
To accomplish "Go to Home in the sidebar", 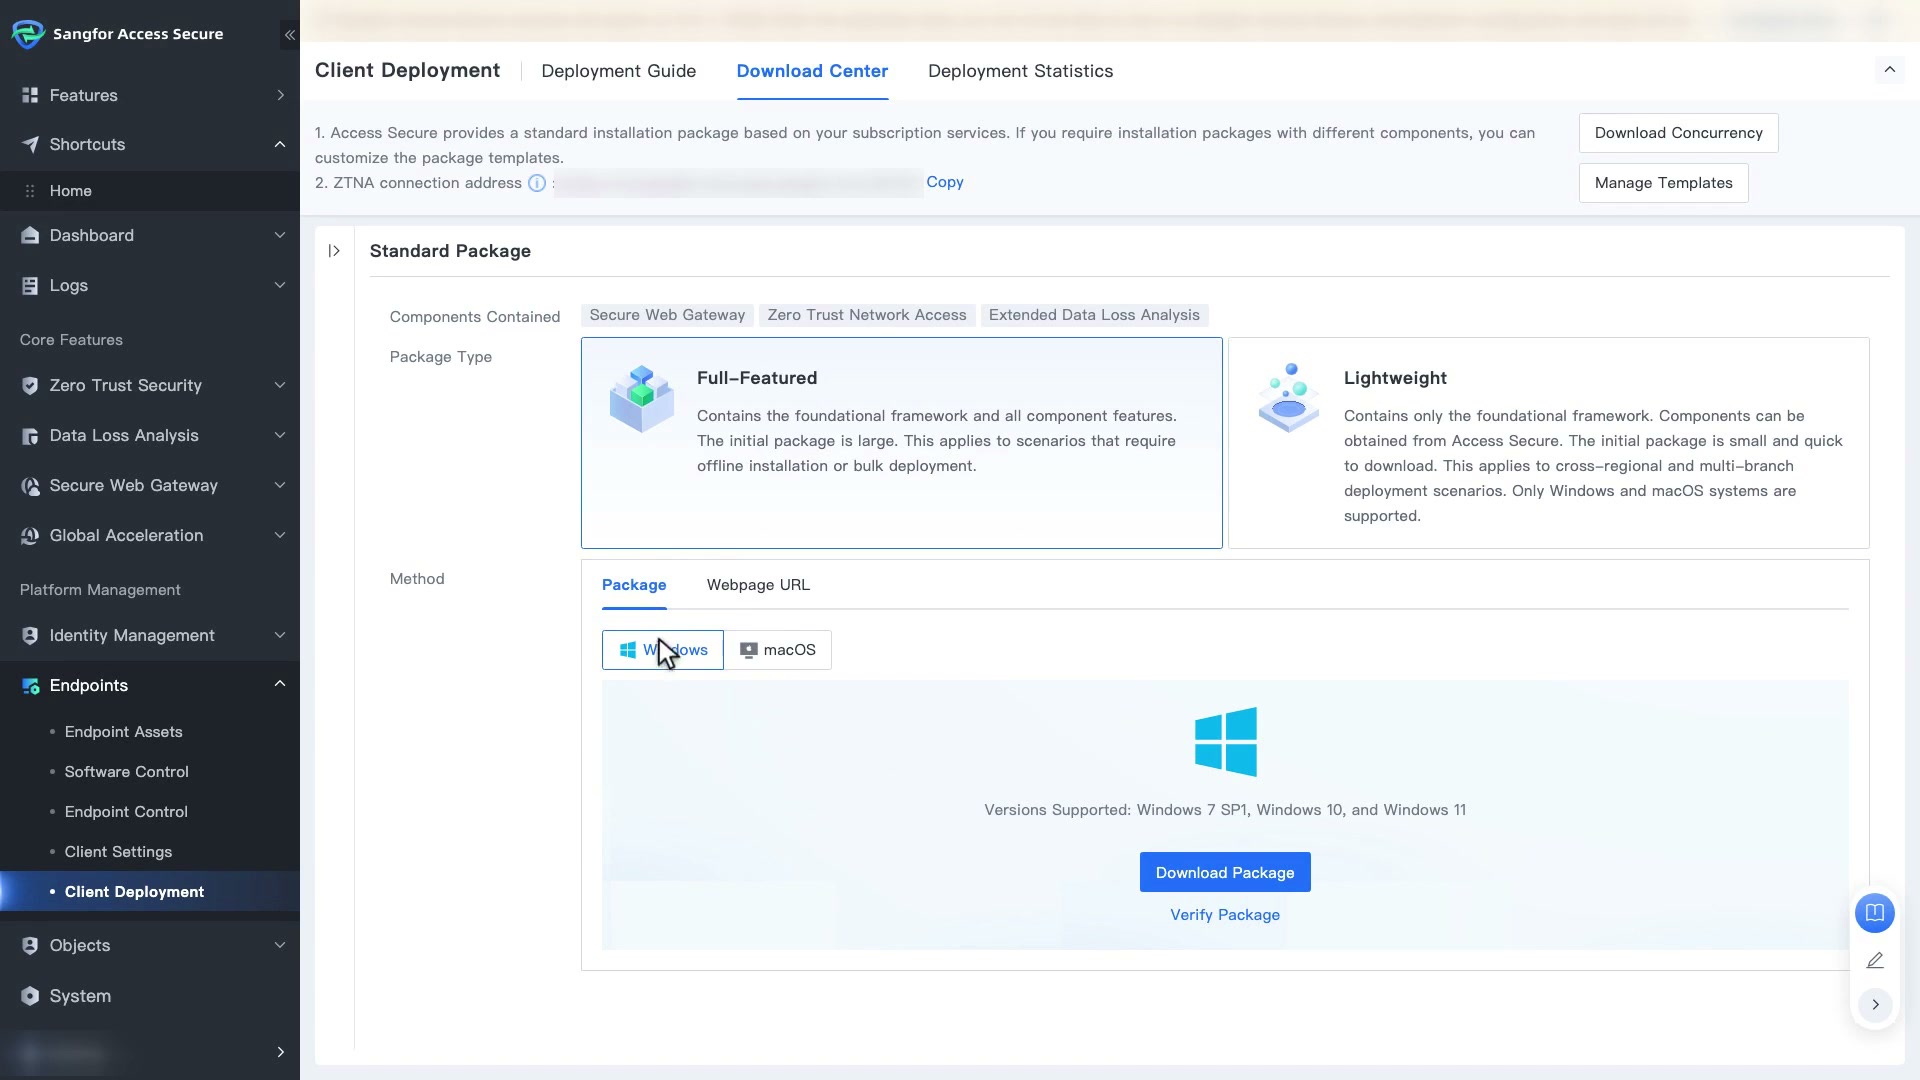I will tap(150, 191).
